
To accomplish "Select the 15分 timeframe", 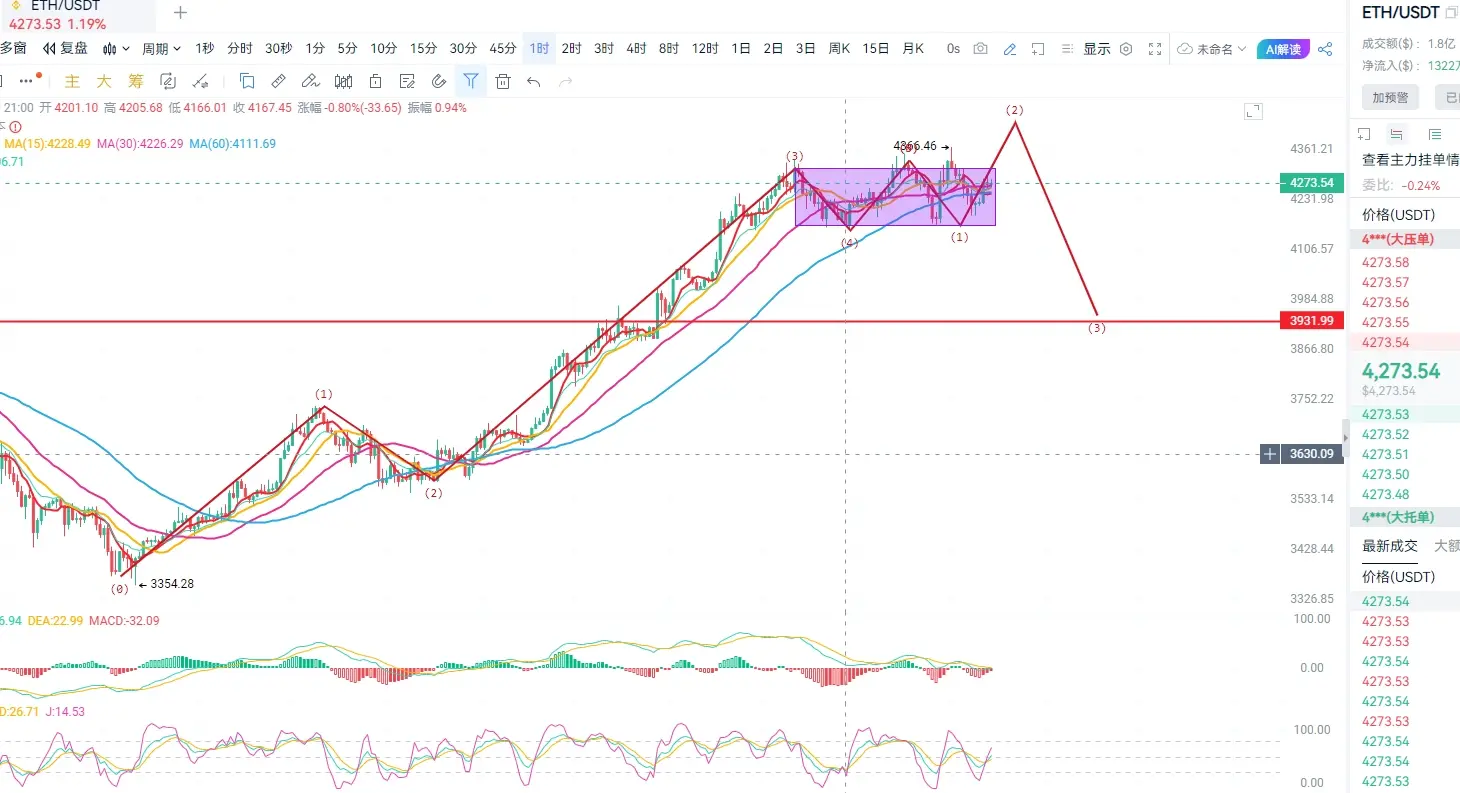I will 423,48.
